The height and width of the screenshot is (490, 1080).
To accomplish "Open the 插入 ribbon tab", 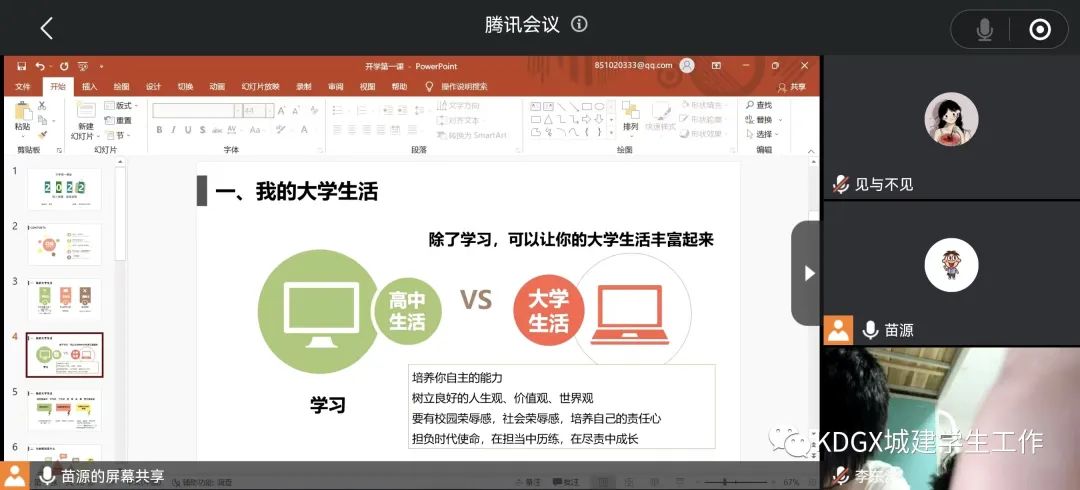I will pos(90,87).
